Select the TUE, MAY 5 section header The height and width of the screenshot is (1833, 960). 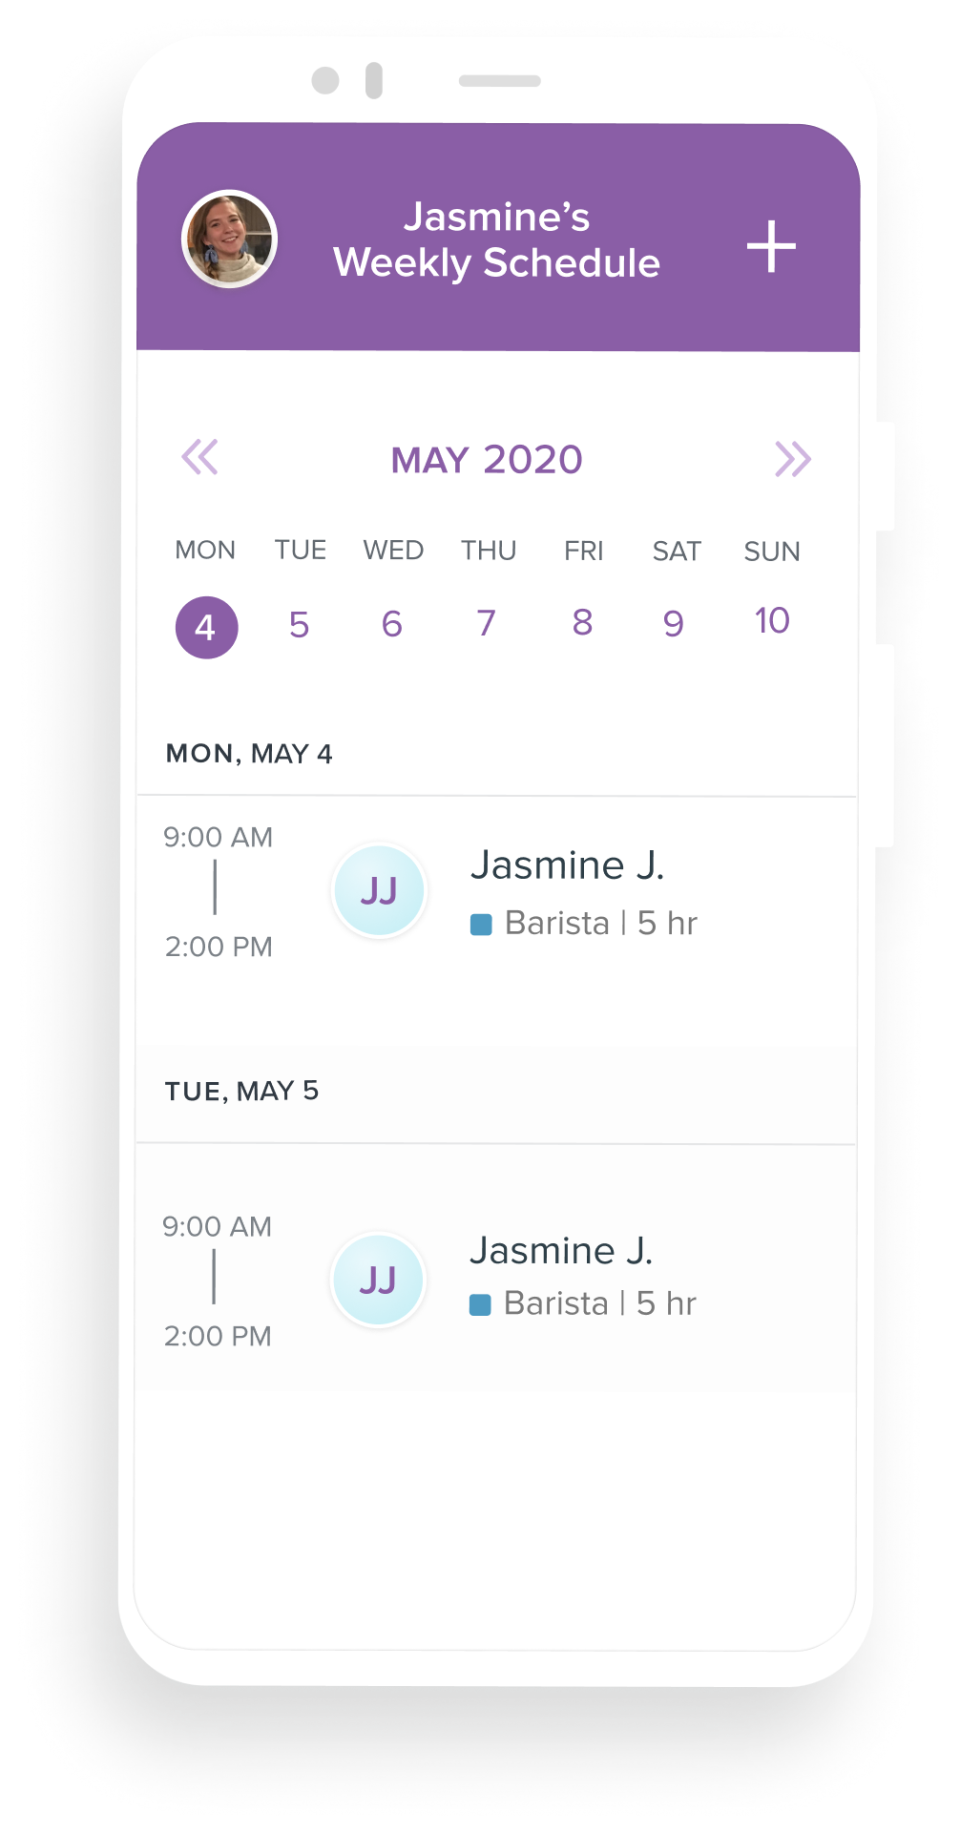[242, 1091]
